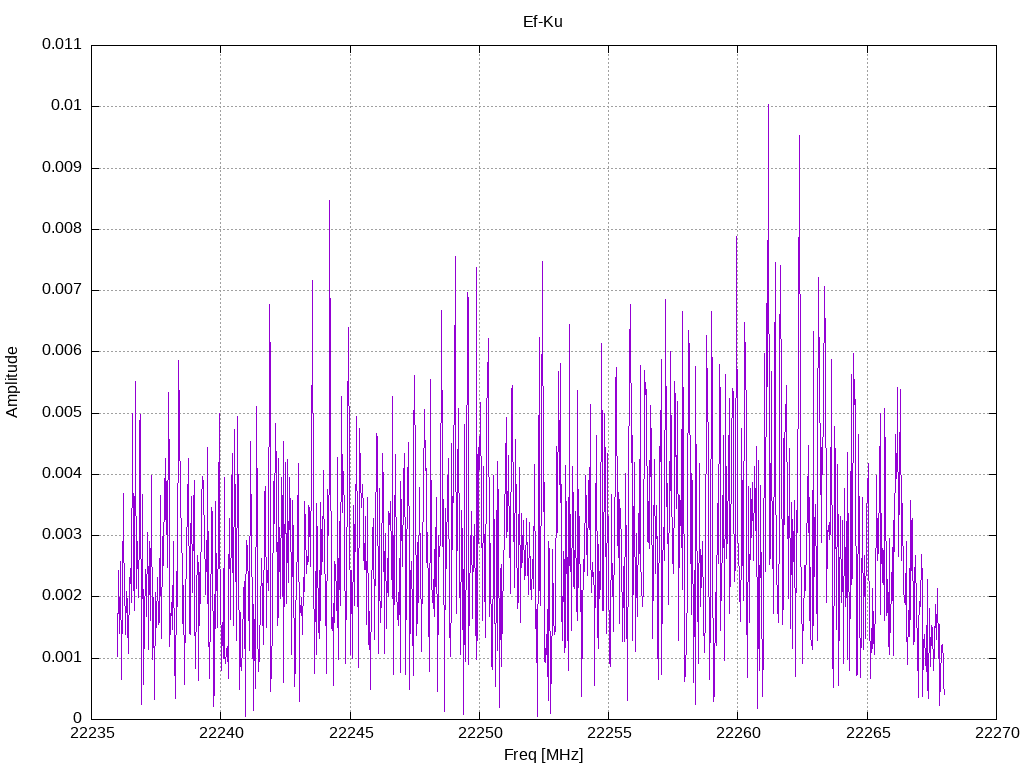Click the second-highest peak reaching 0.0095

tap(799, 137)
